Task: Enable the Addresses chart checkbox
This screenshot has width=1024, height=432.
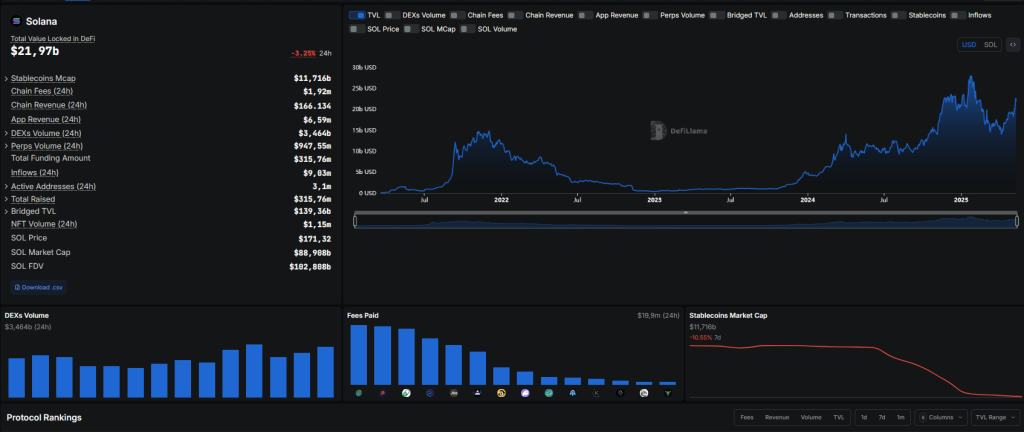Action: point(778,14)
